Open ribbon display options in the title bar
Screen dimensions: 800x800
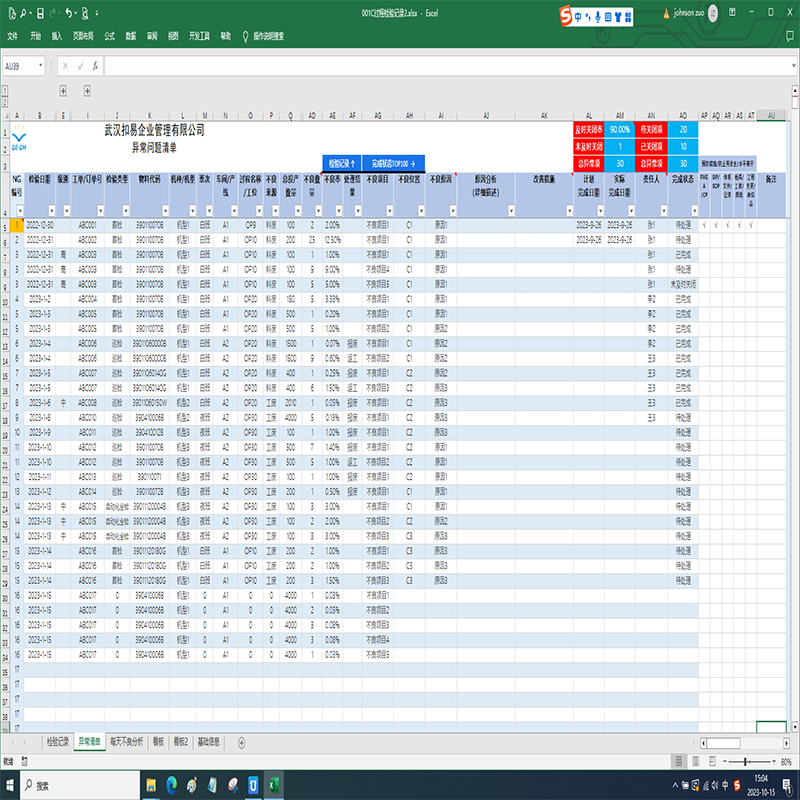pos(732,12)
